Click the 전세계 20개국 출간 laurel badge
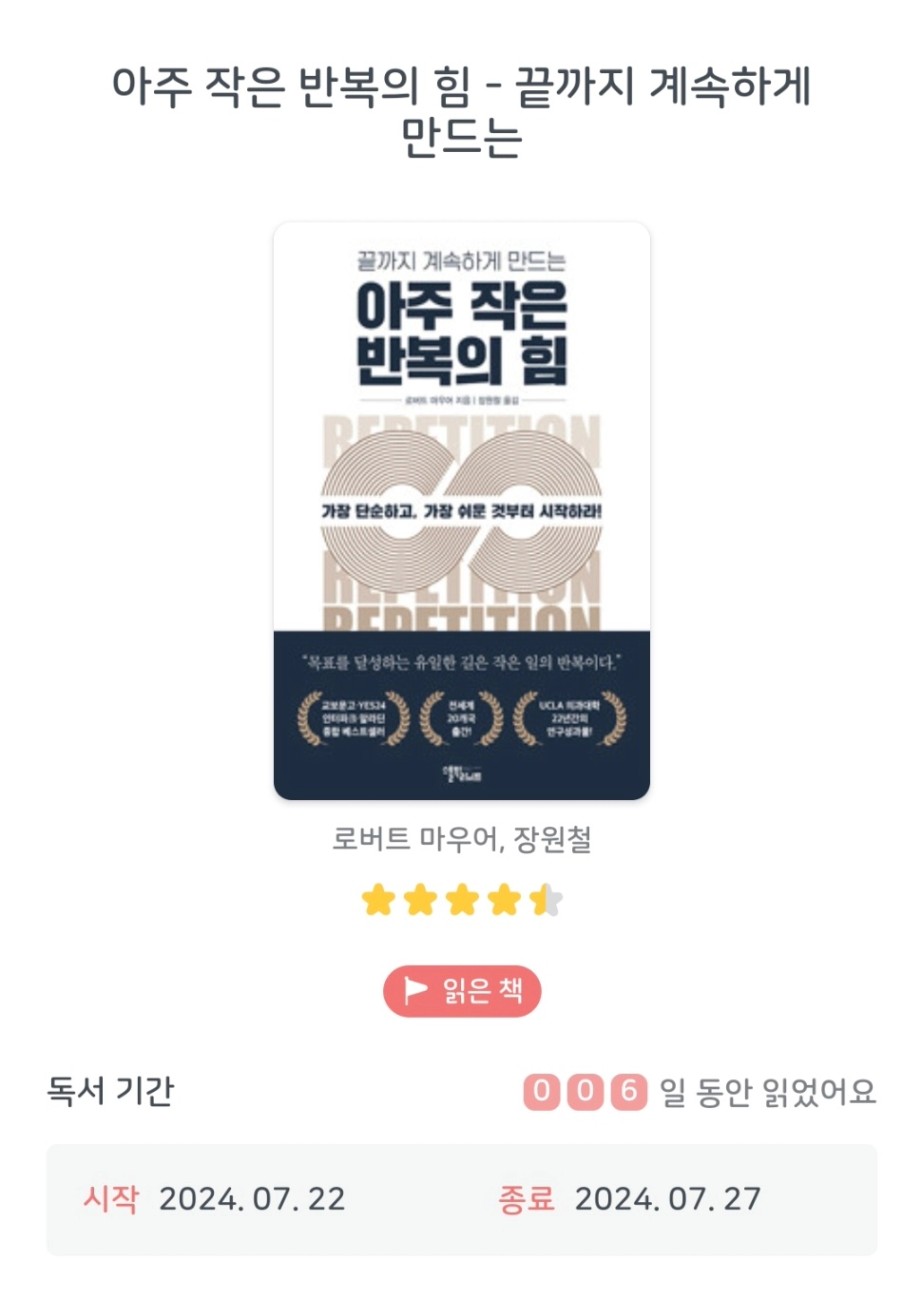Viewport: 922px width, 1298px height. coord(461,718)
